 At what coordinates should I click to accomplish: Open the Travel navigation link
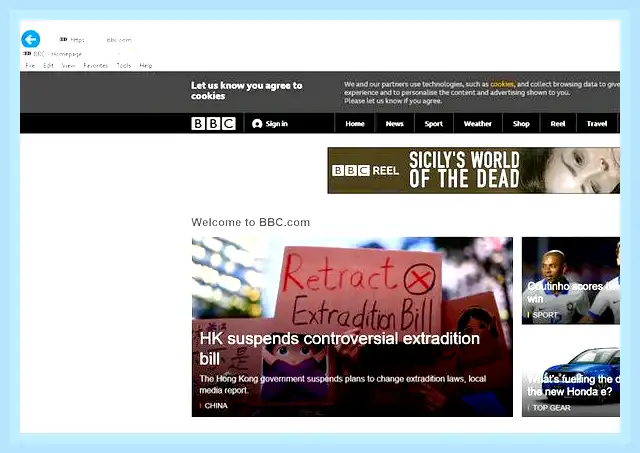tap(596, 124)
